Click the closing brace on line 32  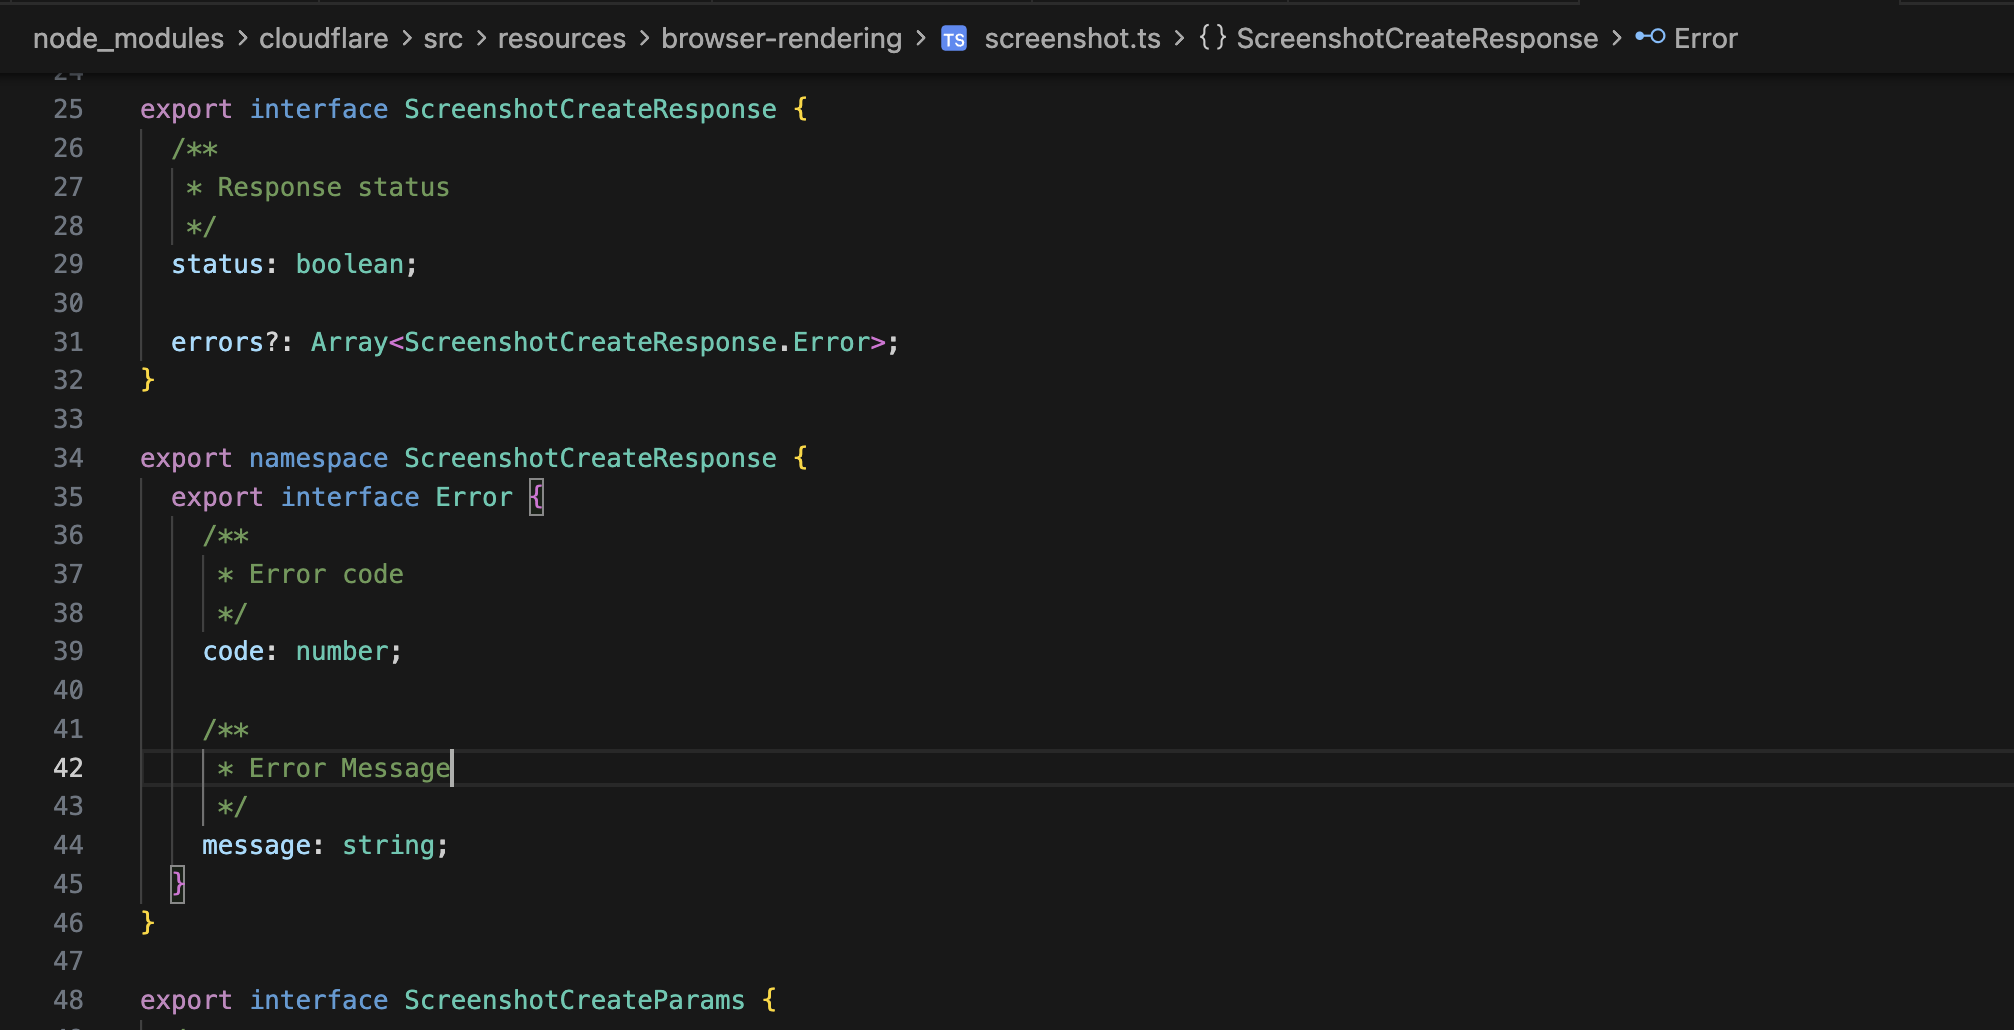tap(147, 380)
